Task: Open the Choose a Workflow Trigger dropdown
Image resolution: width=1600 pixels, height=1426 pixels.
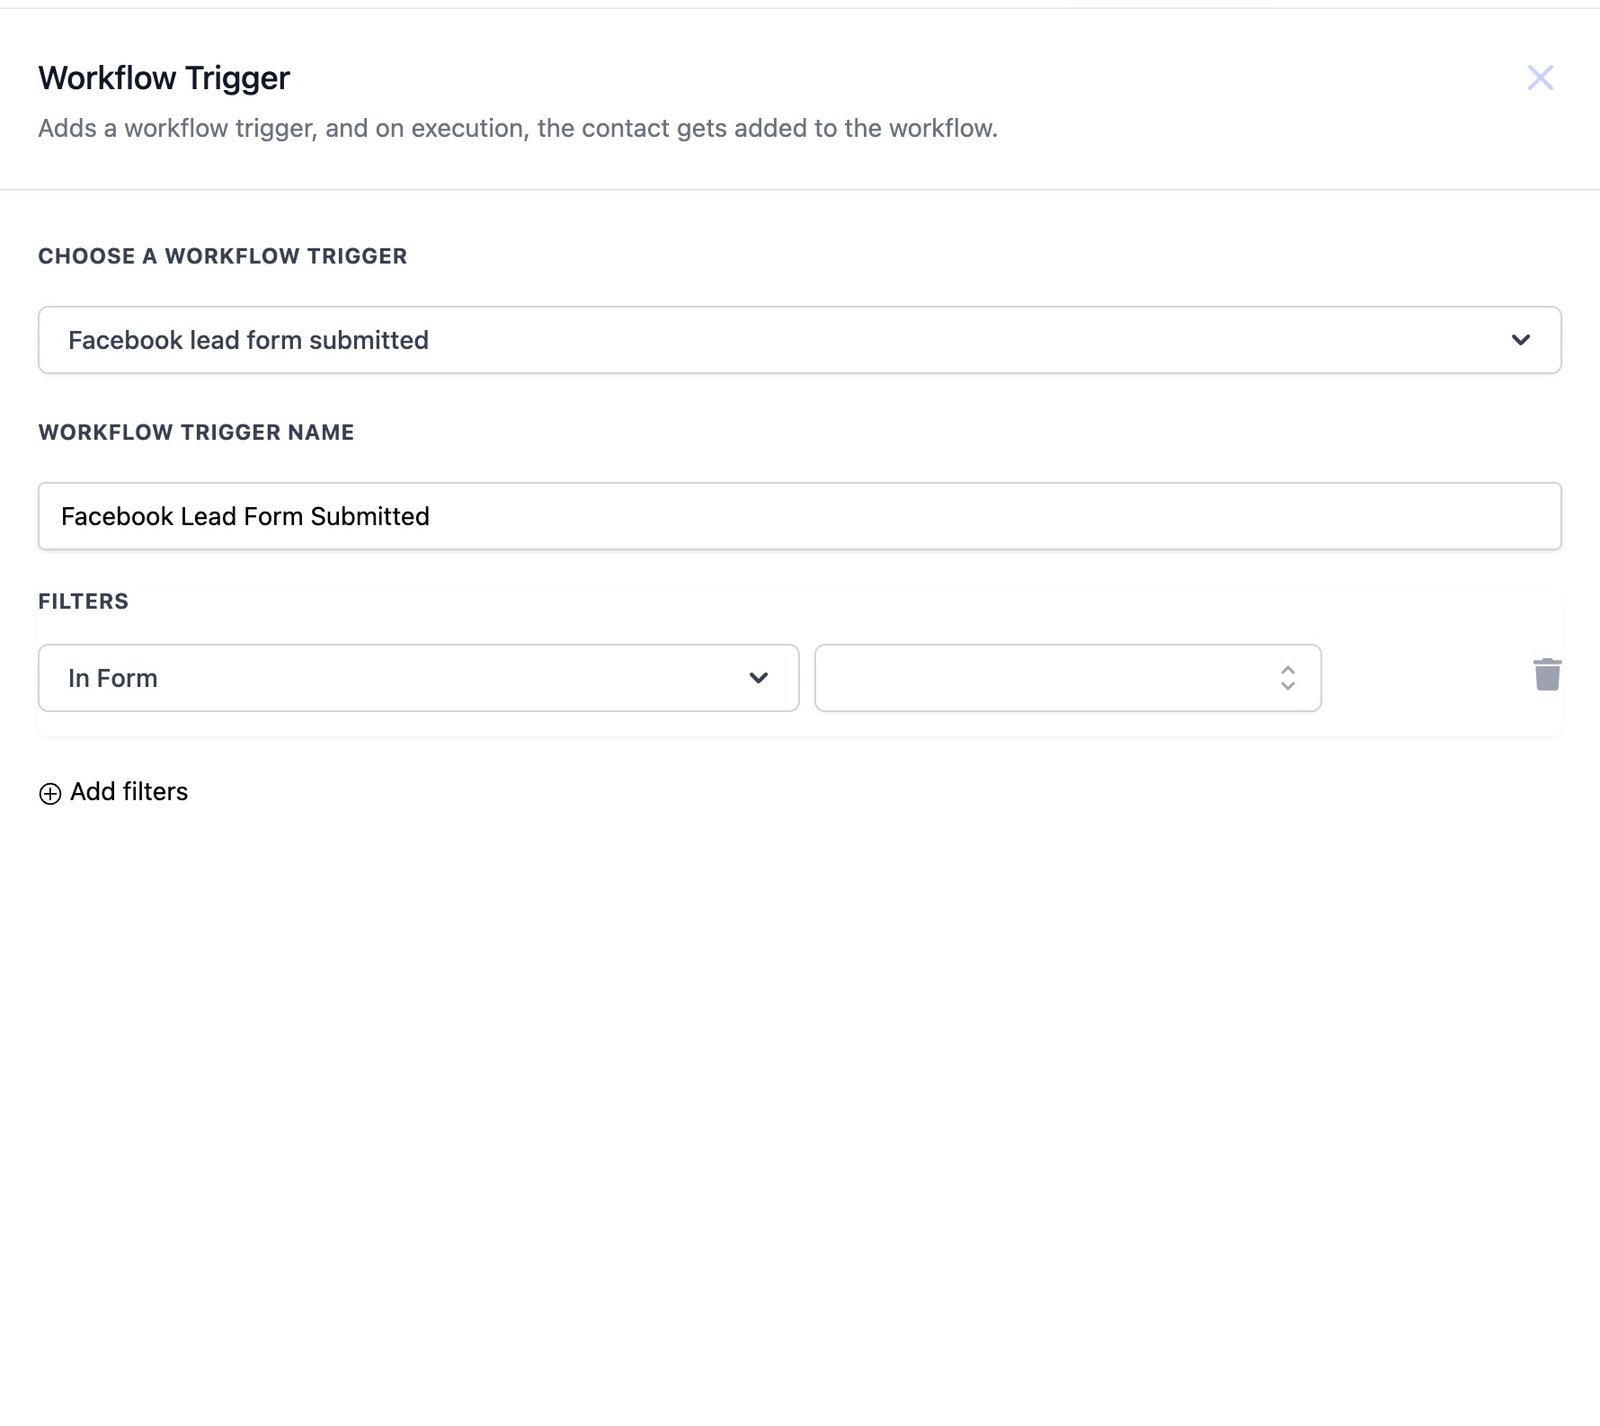Action: pyautogui.click(x=798, y=340)
